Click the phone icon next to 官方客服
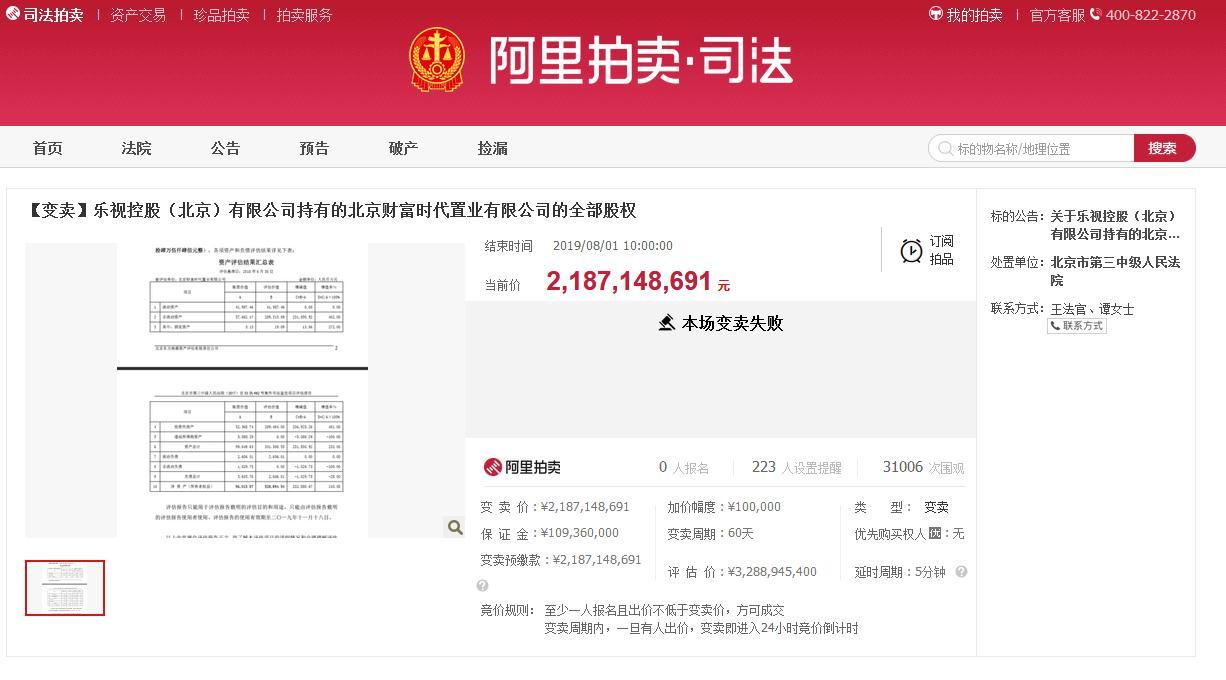 click(1095, 15)
